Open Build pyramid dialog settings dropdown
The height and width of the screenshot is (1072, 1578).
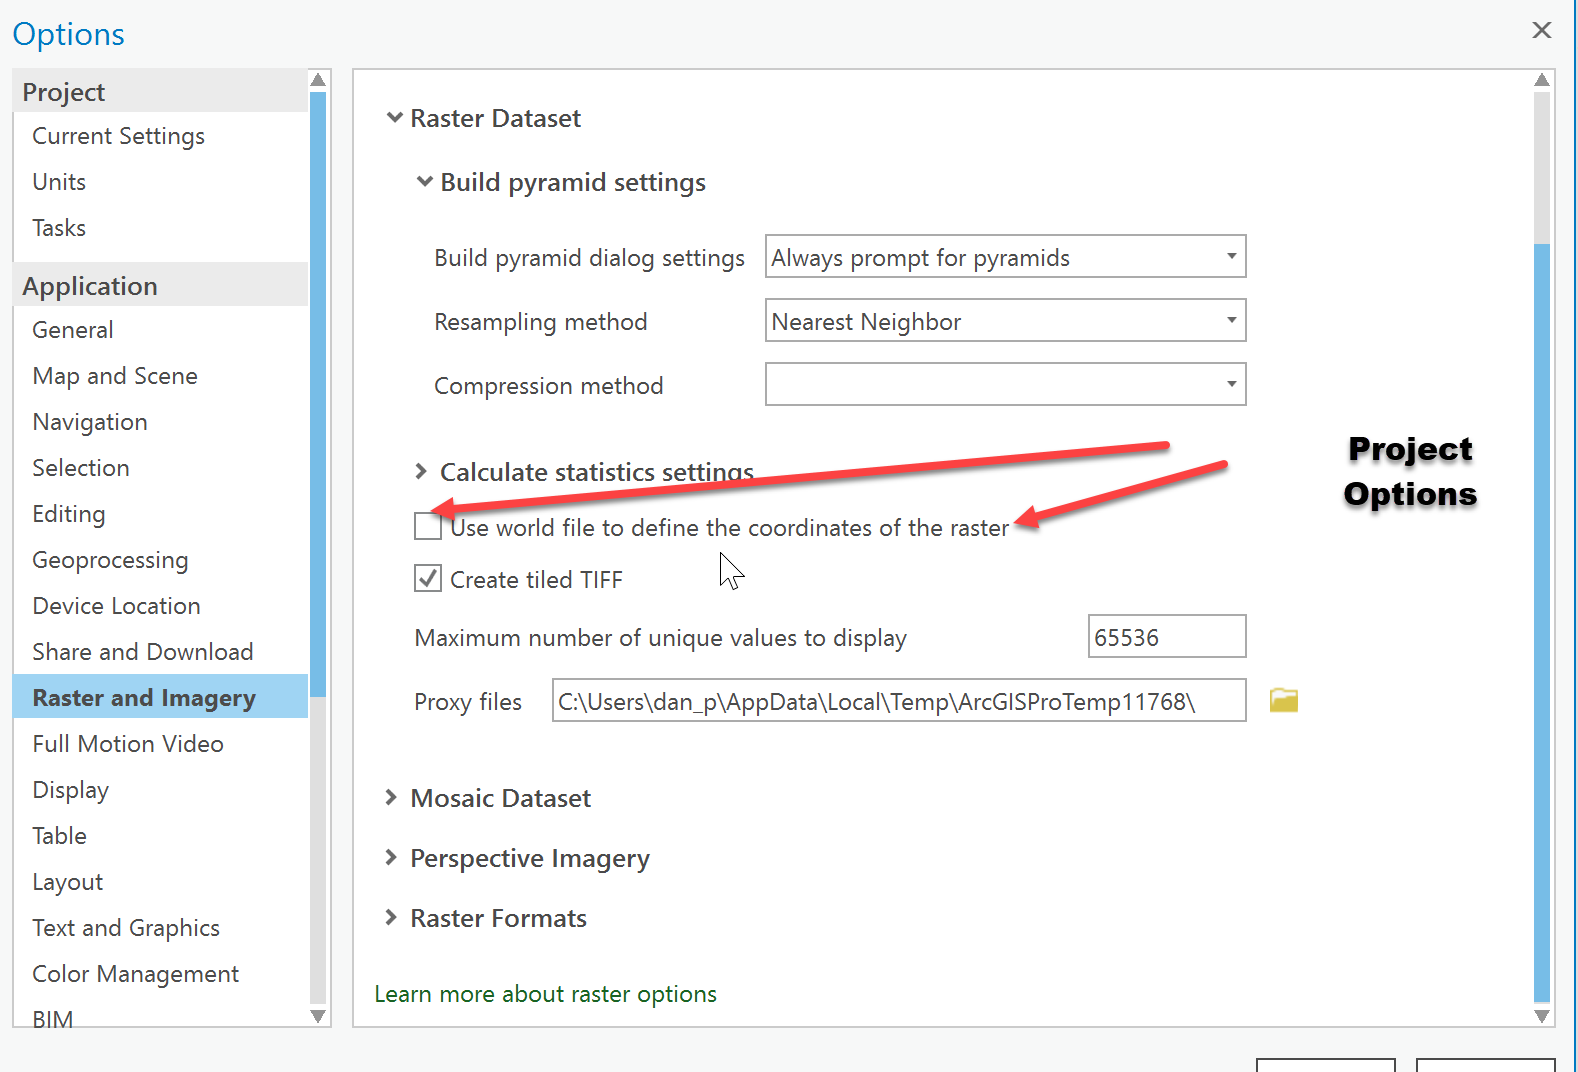click(x=1005, y=257)
